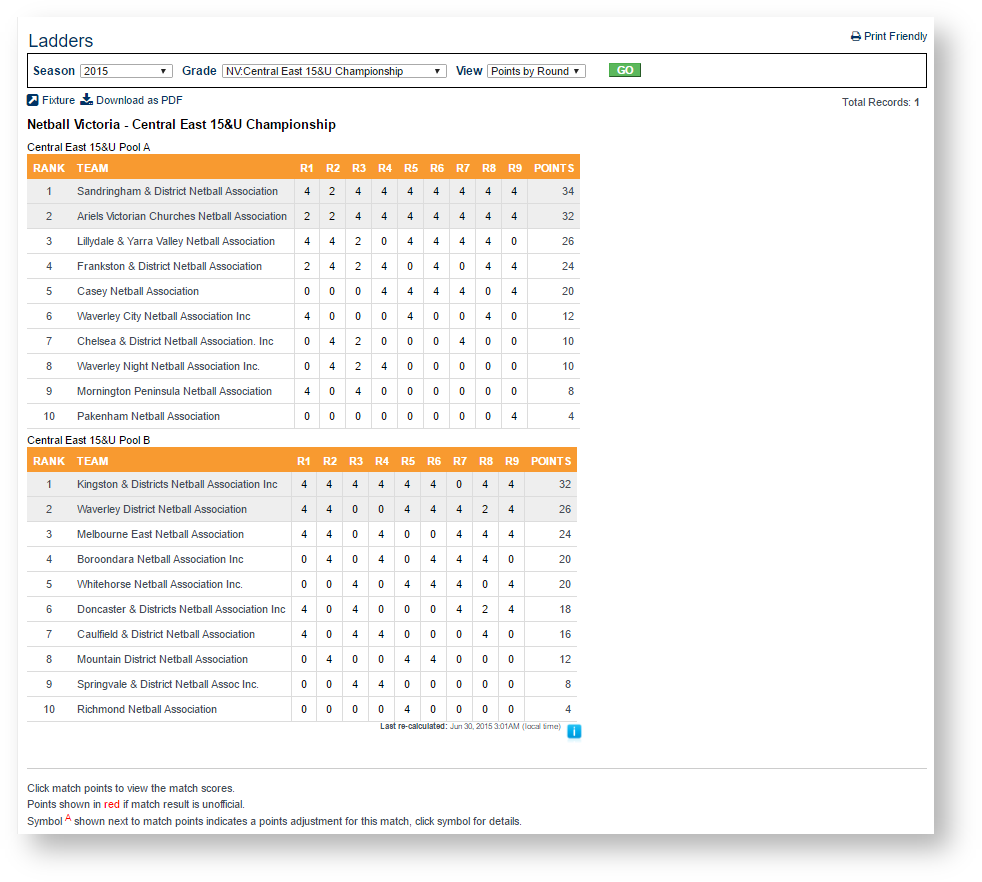
Task: Open the View Points by Round dropdown
Action: 536,71
